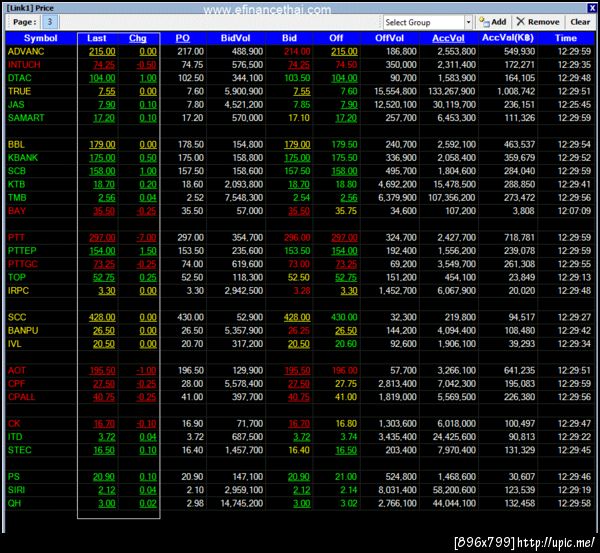Select the CPALL symbol

pyautogui.click(x=21, y=397)
